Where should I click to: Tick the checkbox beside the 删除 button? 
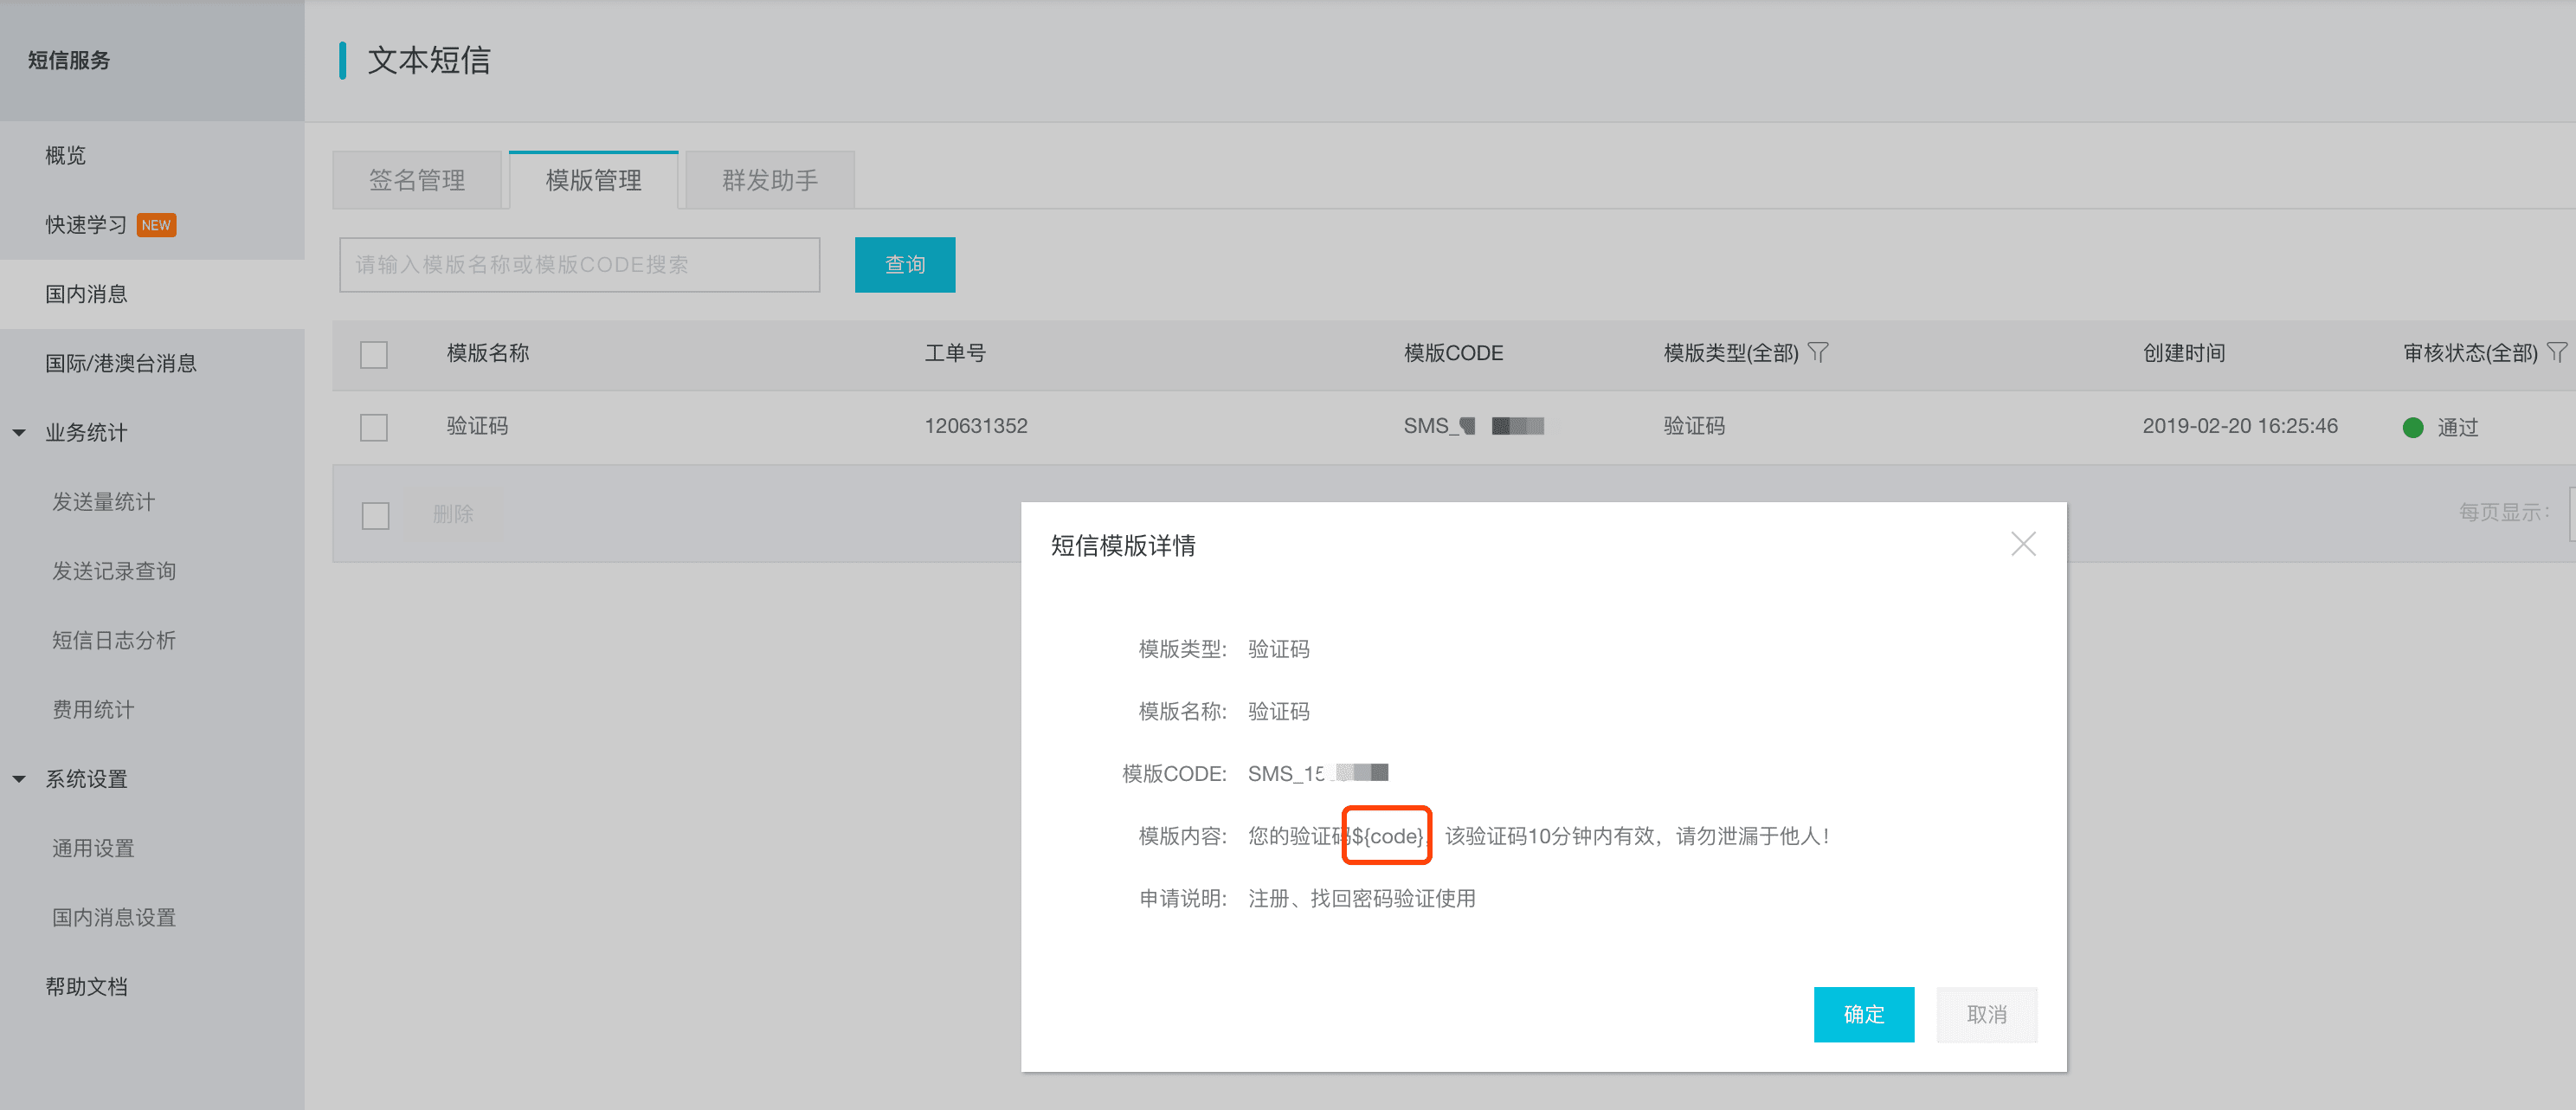pyautogui.click(x=375, y=515)
